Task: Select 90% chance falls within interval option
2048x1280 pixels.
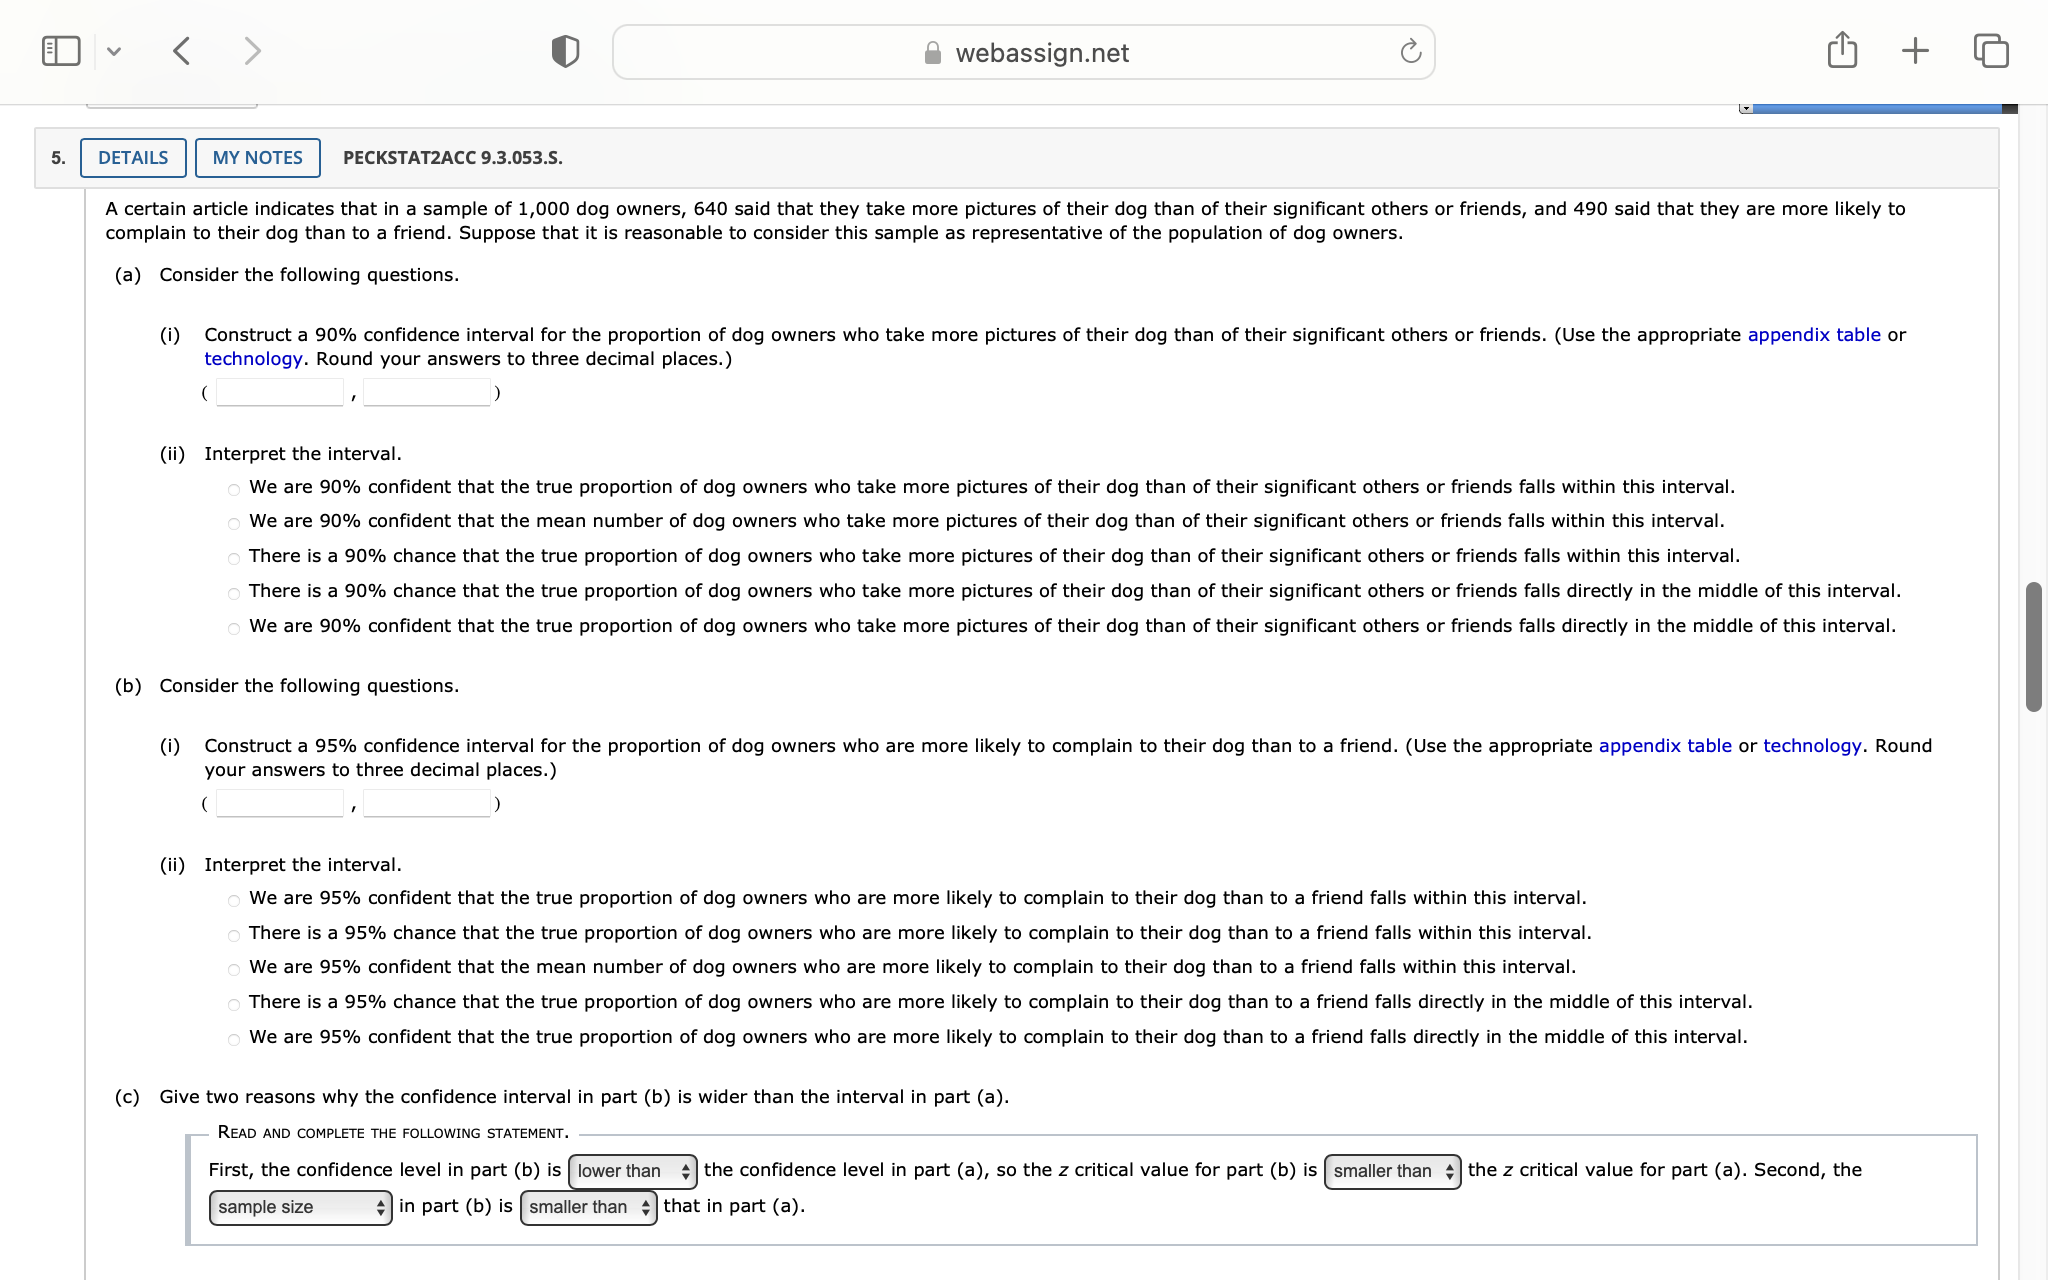Action: pyautogui.click(x=234, y=558)
